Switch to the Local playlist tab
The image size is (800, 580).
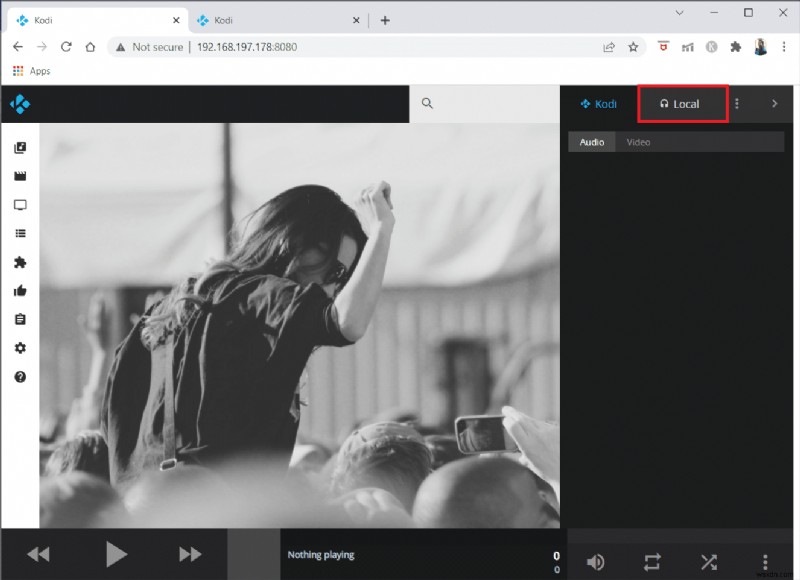682,103
